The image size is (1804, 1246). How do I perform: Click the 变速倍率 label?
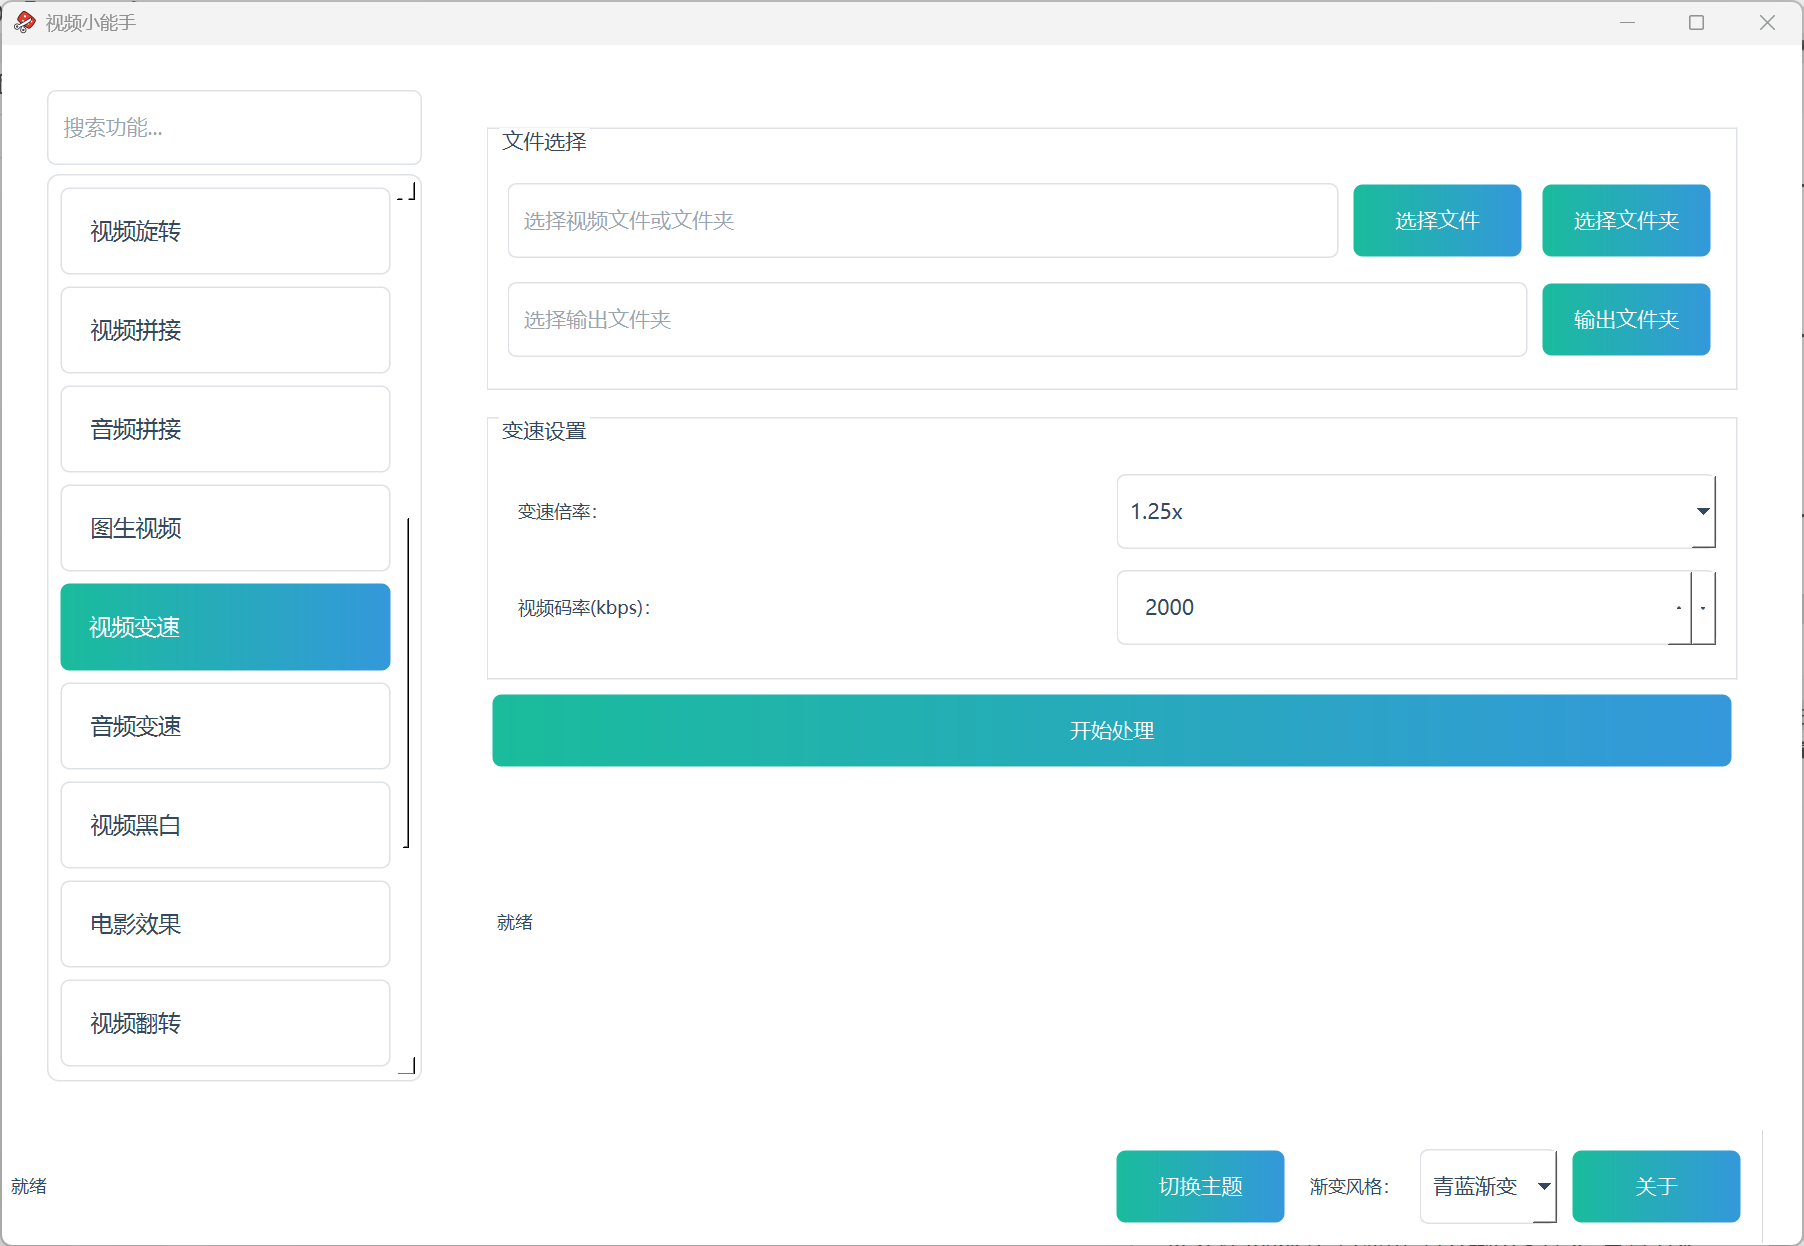pyautogui.click(x=557, y=511)
